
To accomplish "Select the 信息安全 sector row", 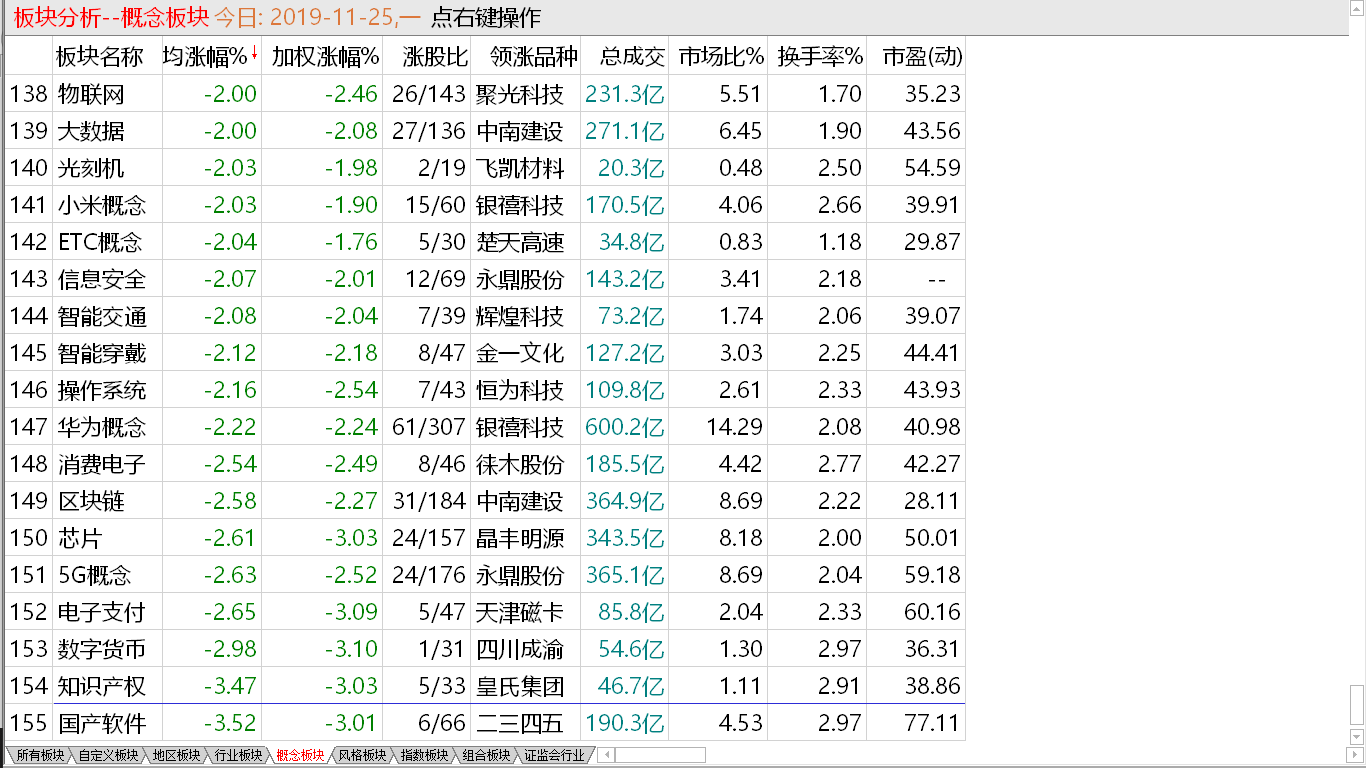I will point(485,279).
